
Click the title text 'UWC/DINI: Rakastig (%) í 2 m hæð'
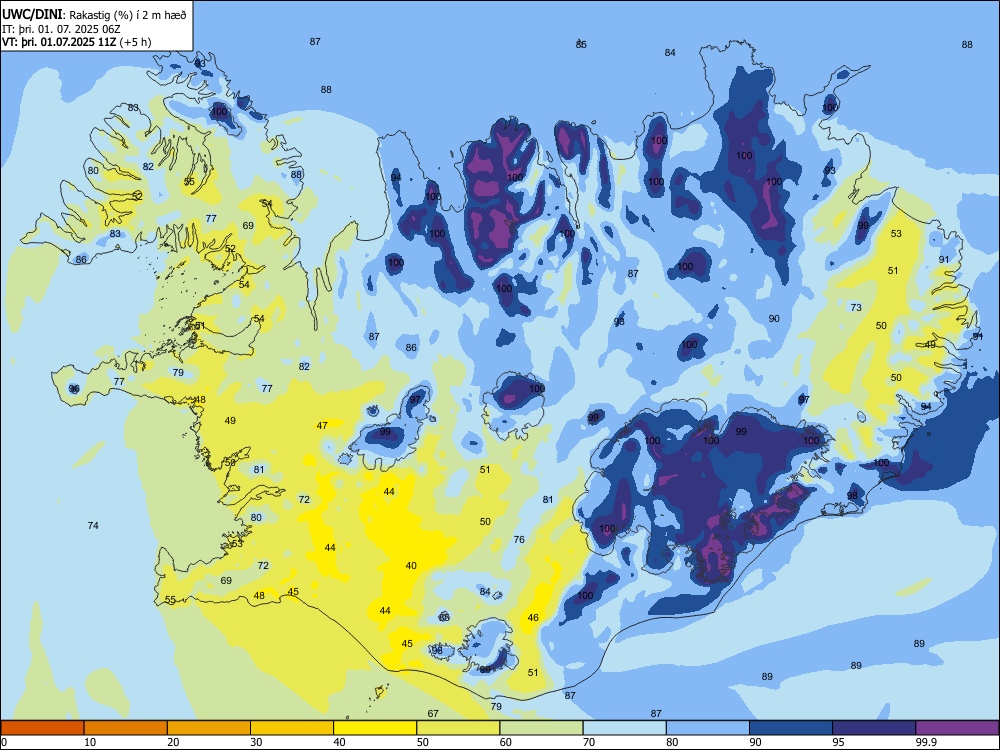tap(94, 15)
